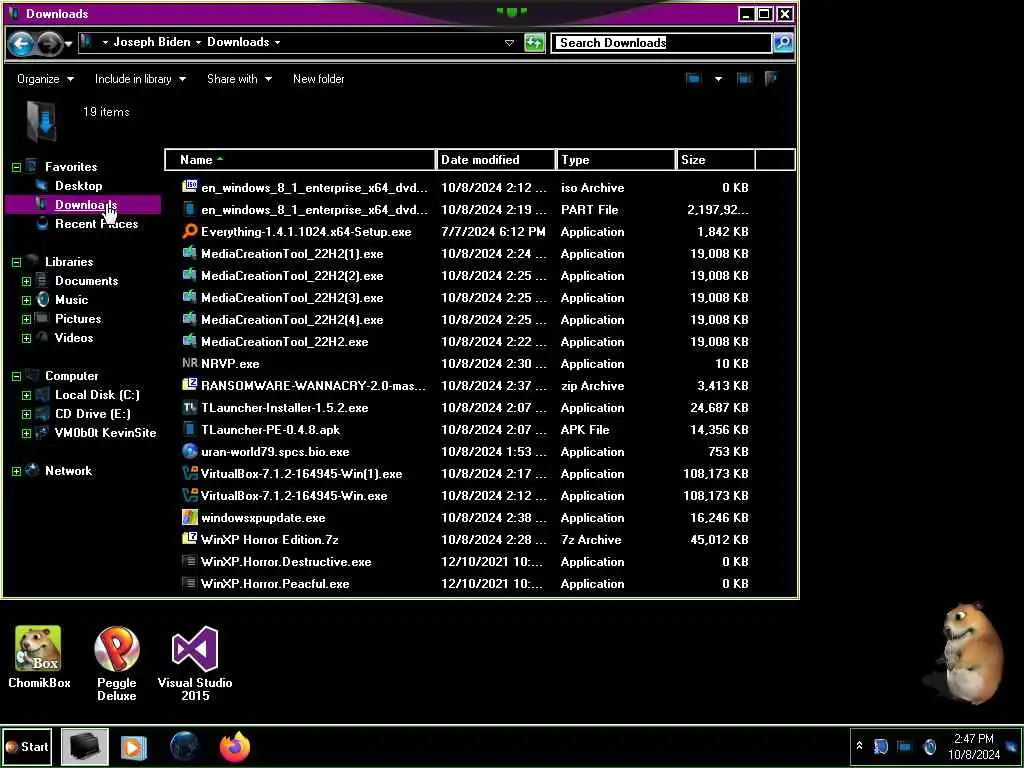Sort by the Type column header
Screen dimensions: 1024x768
[616, 160]
